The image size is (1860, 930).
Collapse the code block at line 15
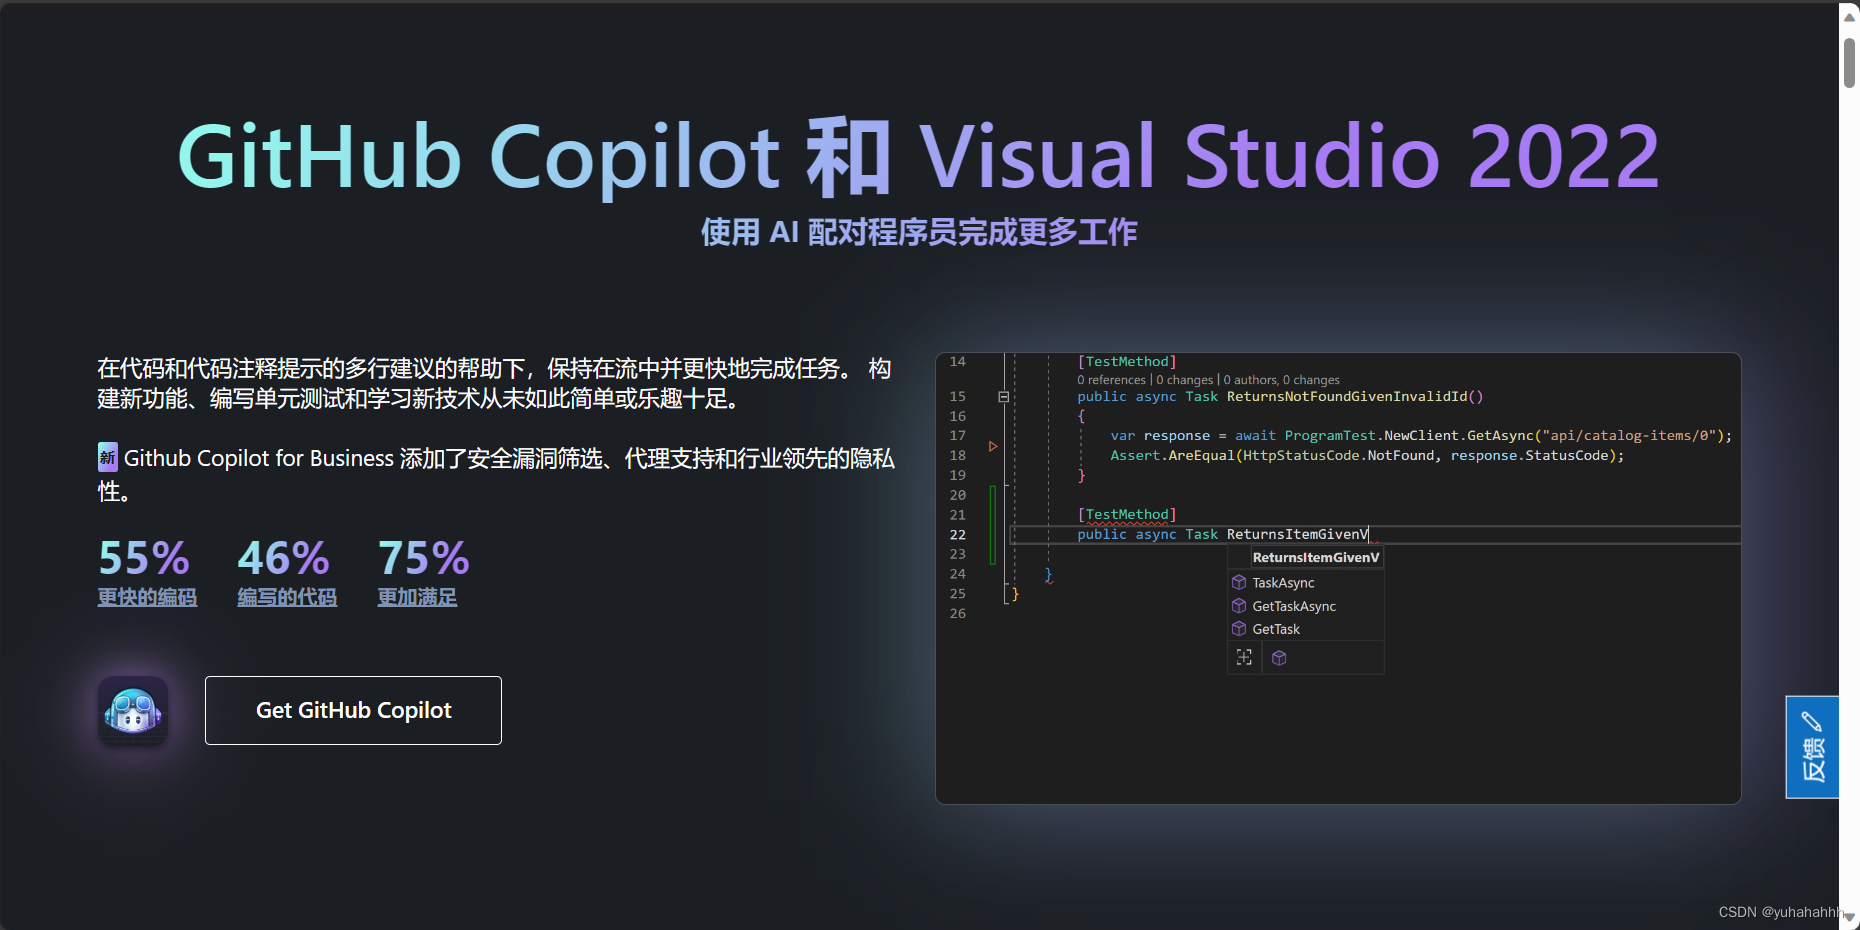click(1003, 397)
